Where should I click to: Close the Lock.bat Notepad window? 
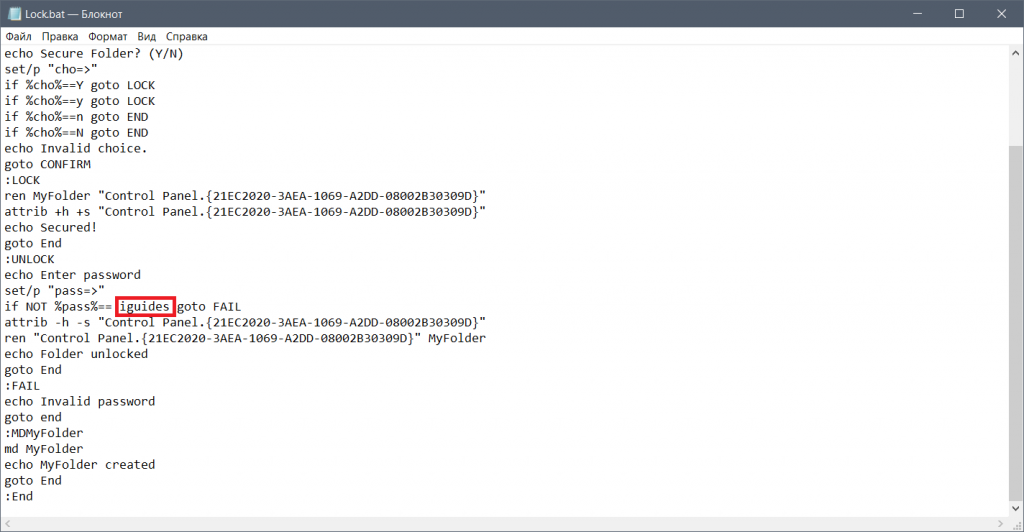tap(1001, 14)
